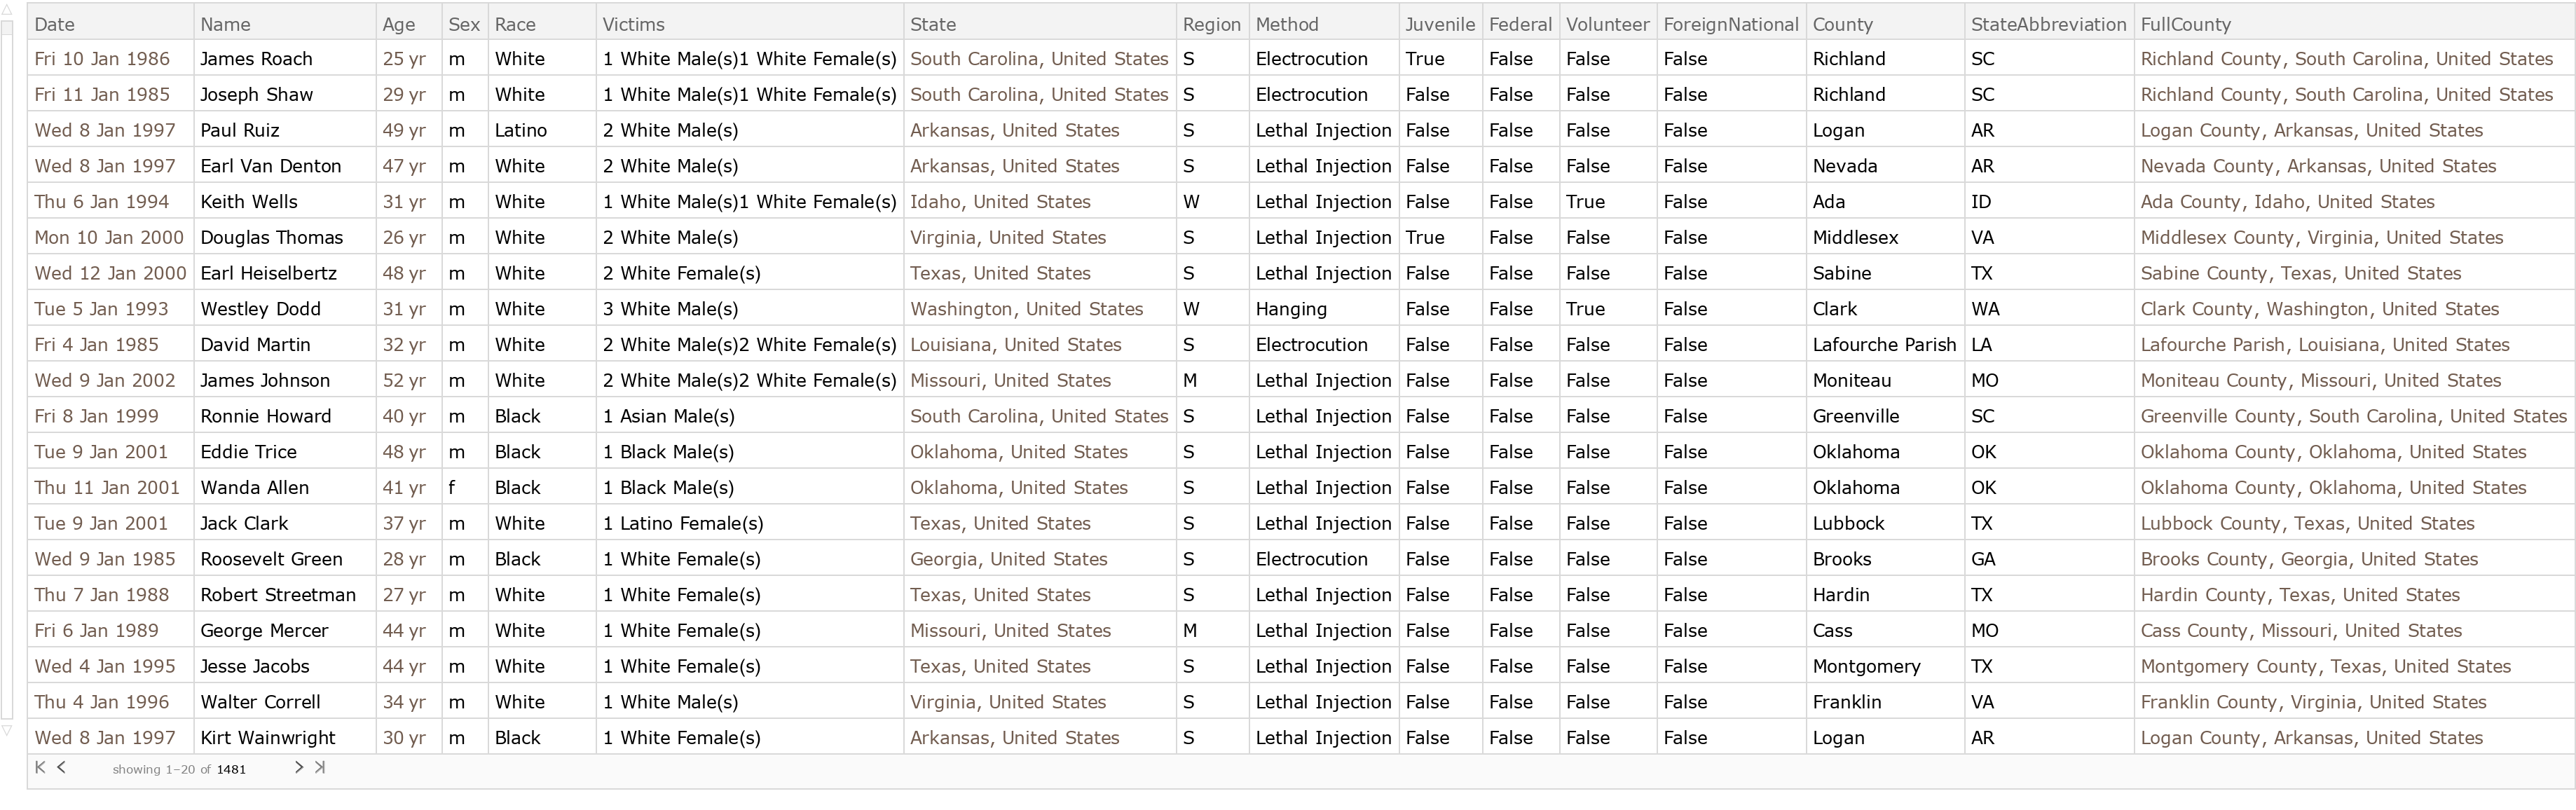Viewport: 2576px width, 810px height.
Task: Select the Victims column header
Action: 633,24
